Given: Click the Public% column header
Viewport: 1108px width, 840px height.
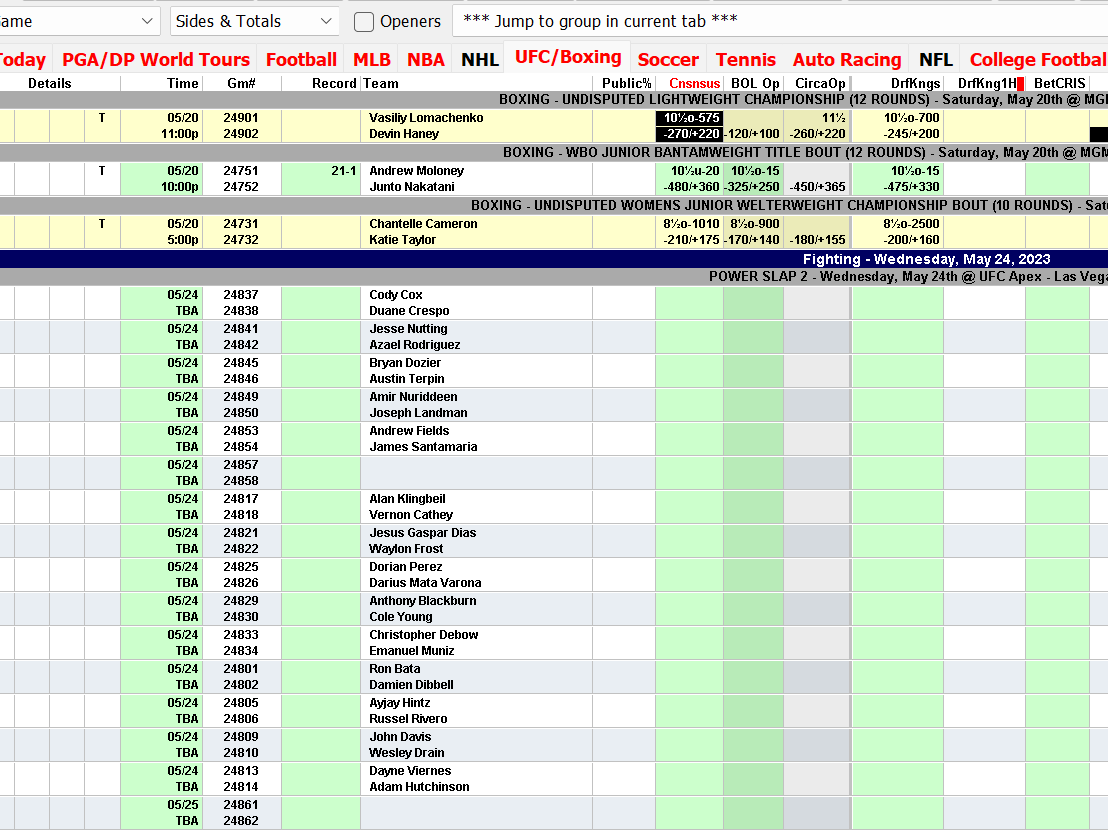Looking at the screenshot, I should 626,83.
